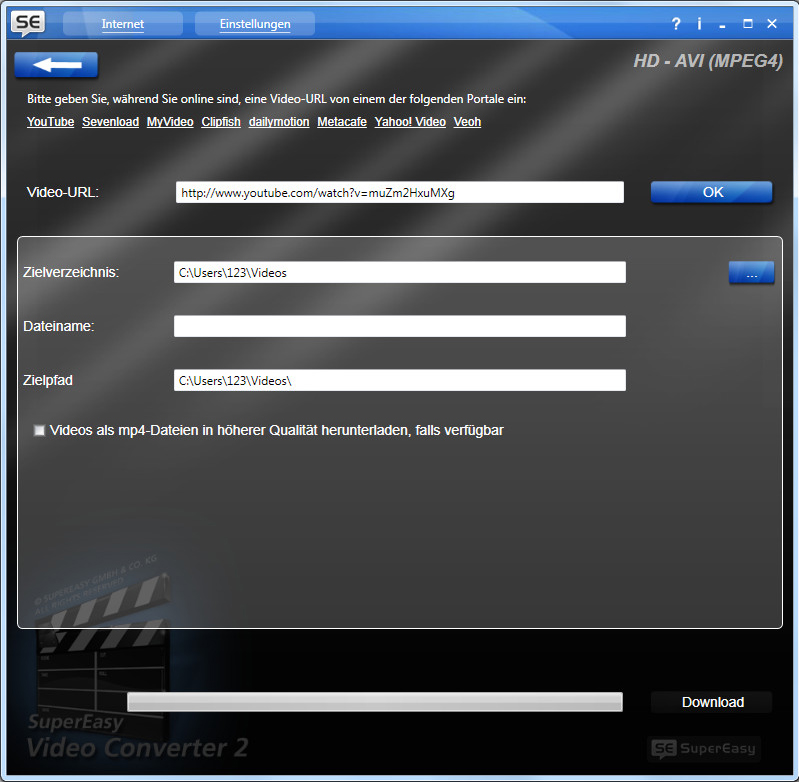
Task: Browse for target folder with ... button
Action: [752, 273]
